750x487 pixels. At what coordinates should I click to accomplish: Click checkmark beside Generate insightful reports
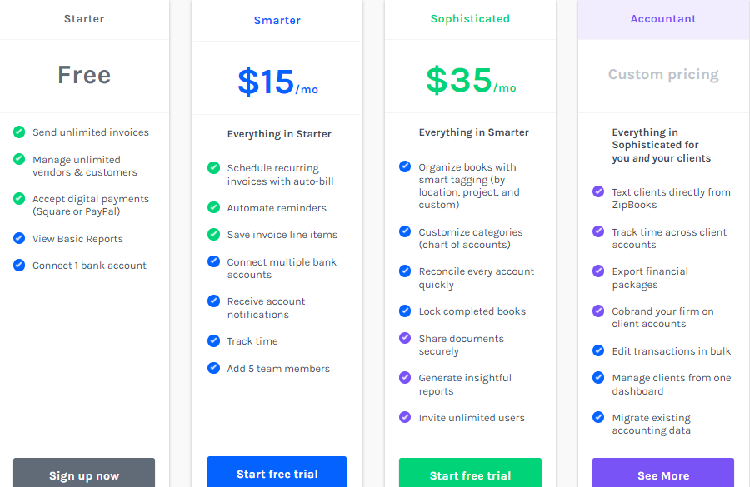pos(405,377)
